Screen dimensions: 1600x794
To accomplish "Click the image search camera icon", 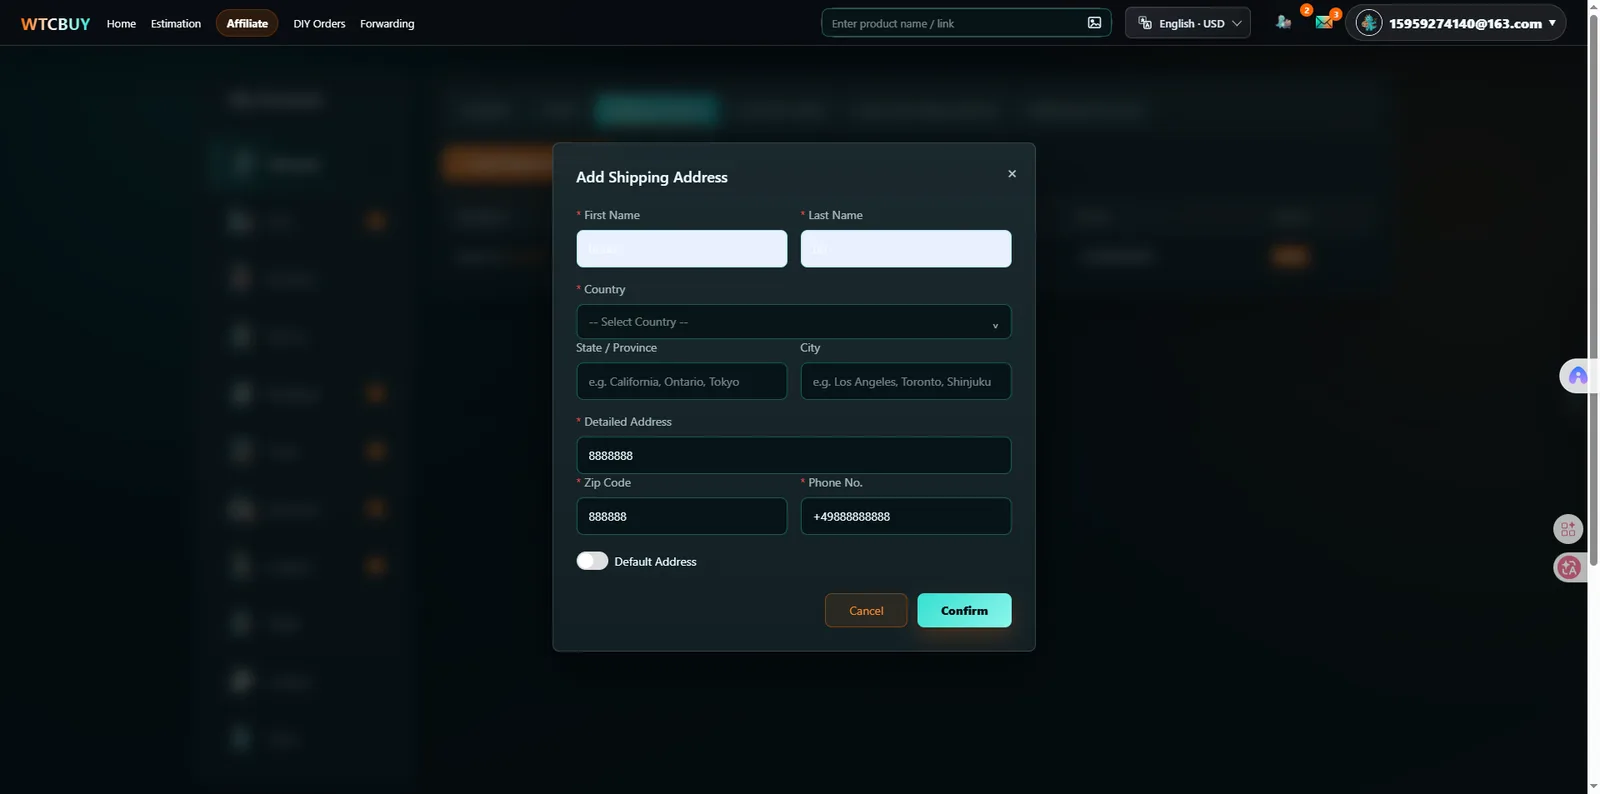I will (x=1094, y=23).
